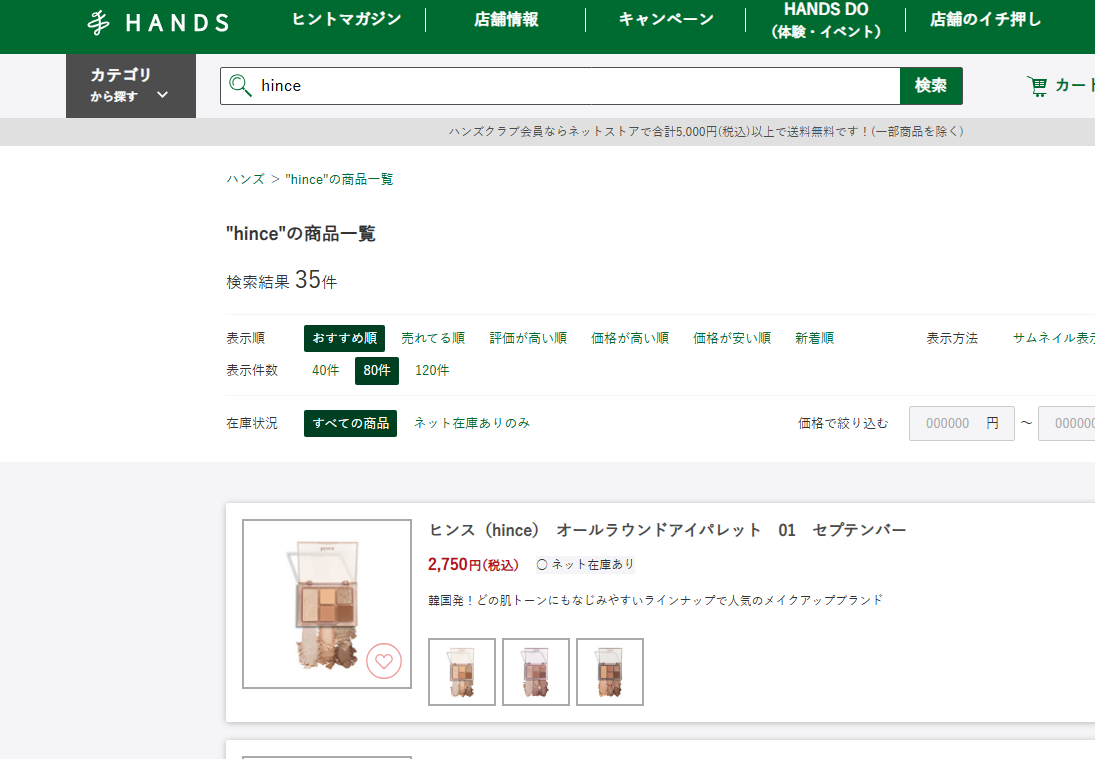Show 40件 per page
1095x759 pixels.
point(325,370)
